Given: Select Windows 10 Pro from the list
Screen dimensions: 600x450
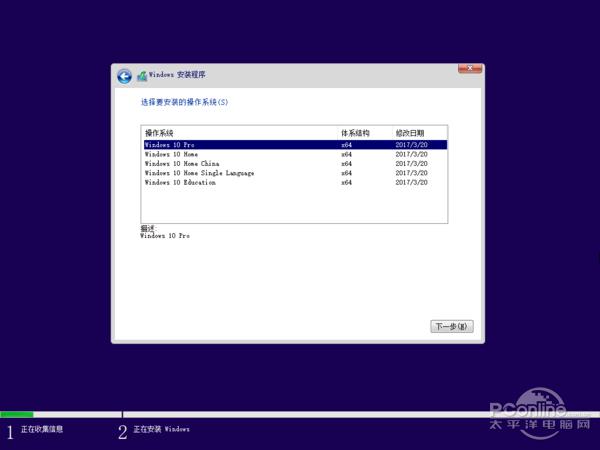Looking at the screenshot, I should (x=170, y=145).
